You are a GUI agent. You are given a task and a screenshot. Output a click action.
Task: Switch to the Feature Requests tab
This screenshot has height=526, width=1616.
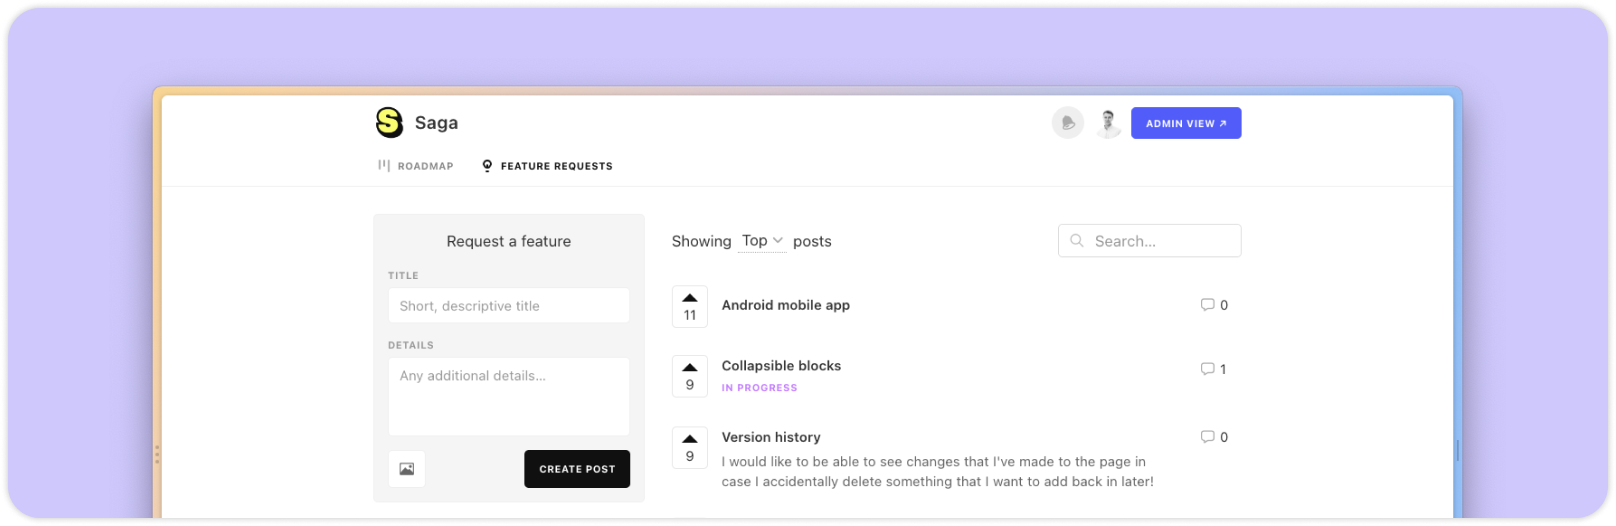click(547, 166)
